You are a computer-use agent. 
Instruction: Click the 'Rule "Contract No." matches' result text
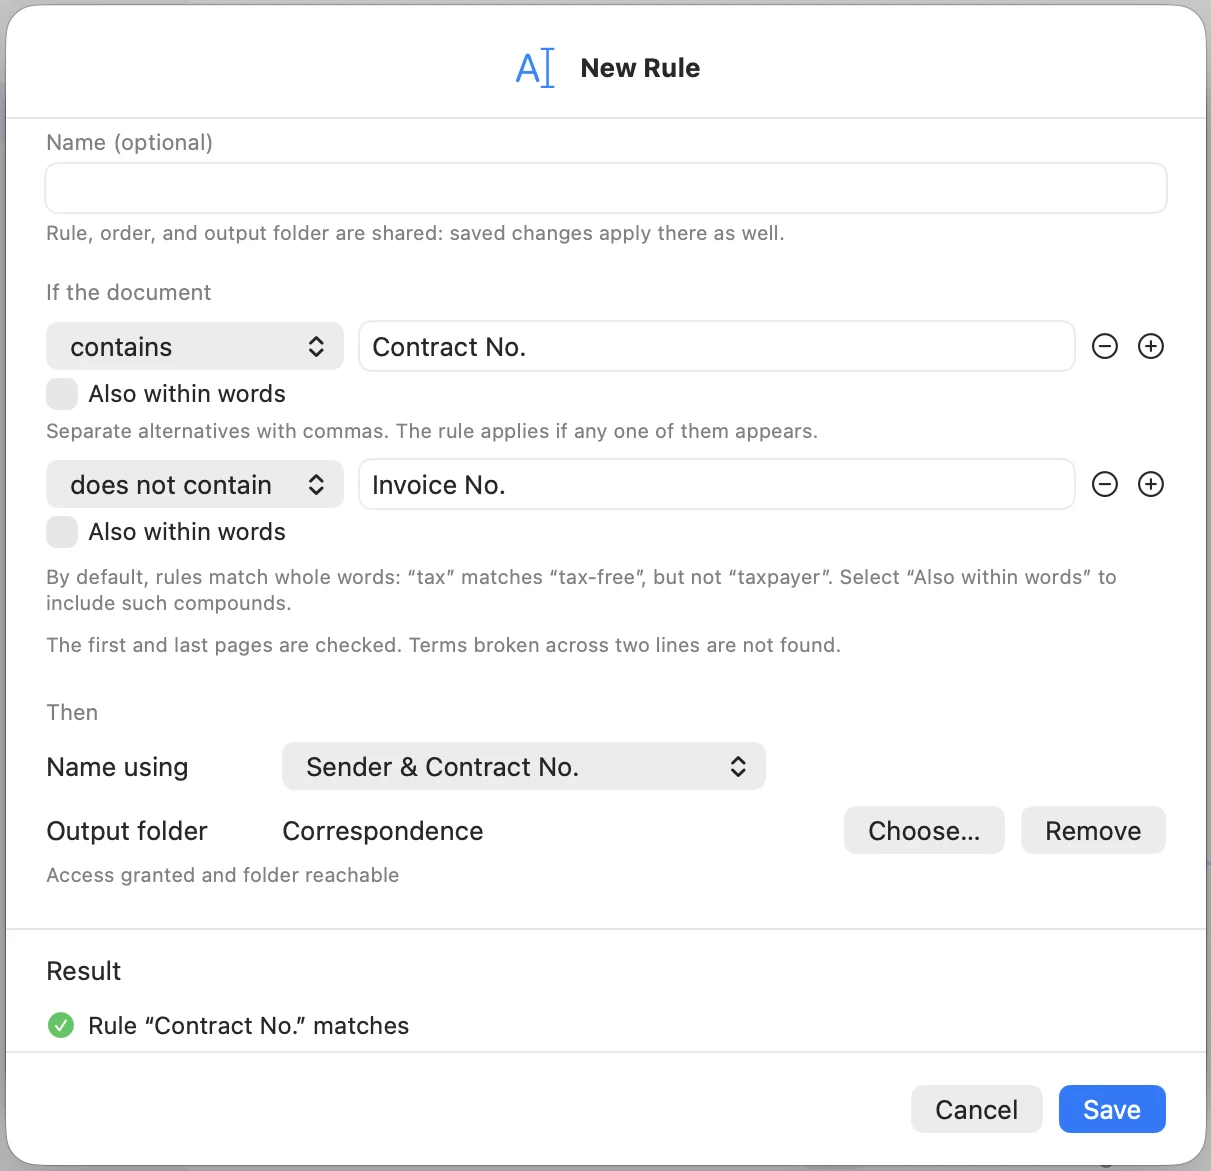click(x=249, y=1026)
